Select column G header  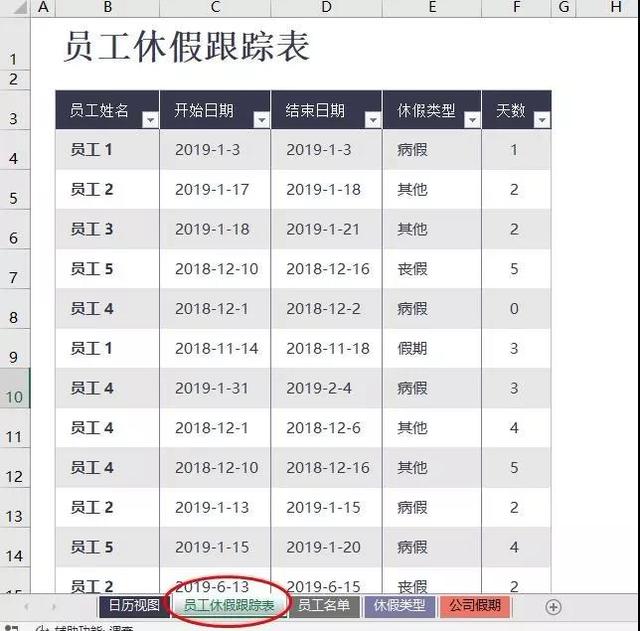(x=564, y=7)
